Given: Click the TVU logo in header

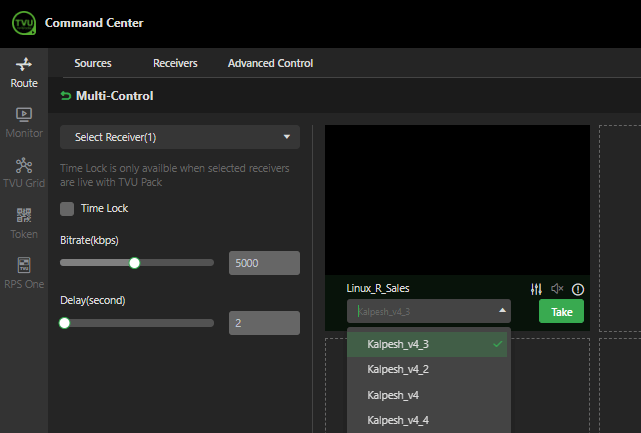Looking at the screenshot, I should pyautogui.click(x=24, y=23).
